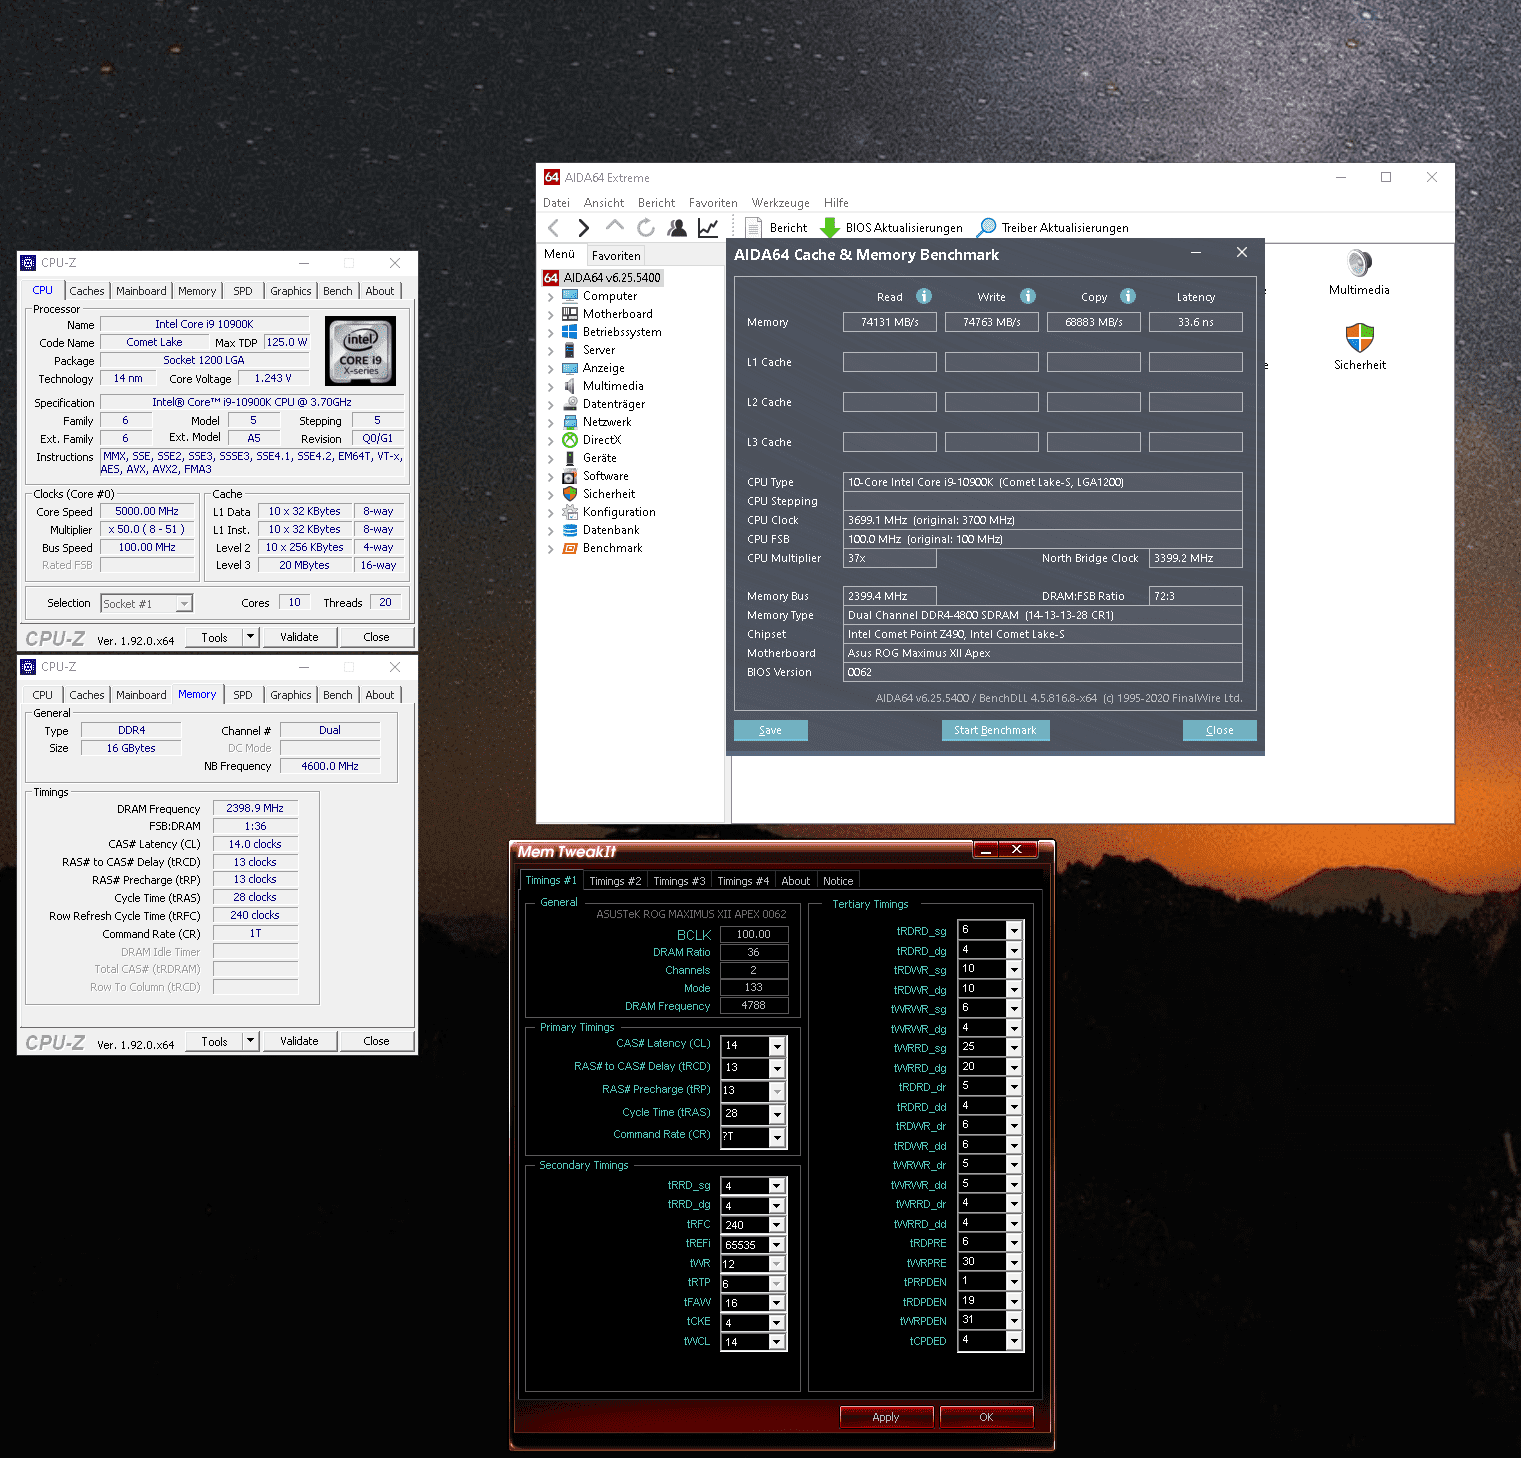This screenshot has width=1521, height=1458.
Task: Select the Konfiguration tree icon
Action: click(x=570, y=512)
